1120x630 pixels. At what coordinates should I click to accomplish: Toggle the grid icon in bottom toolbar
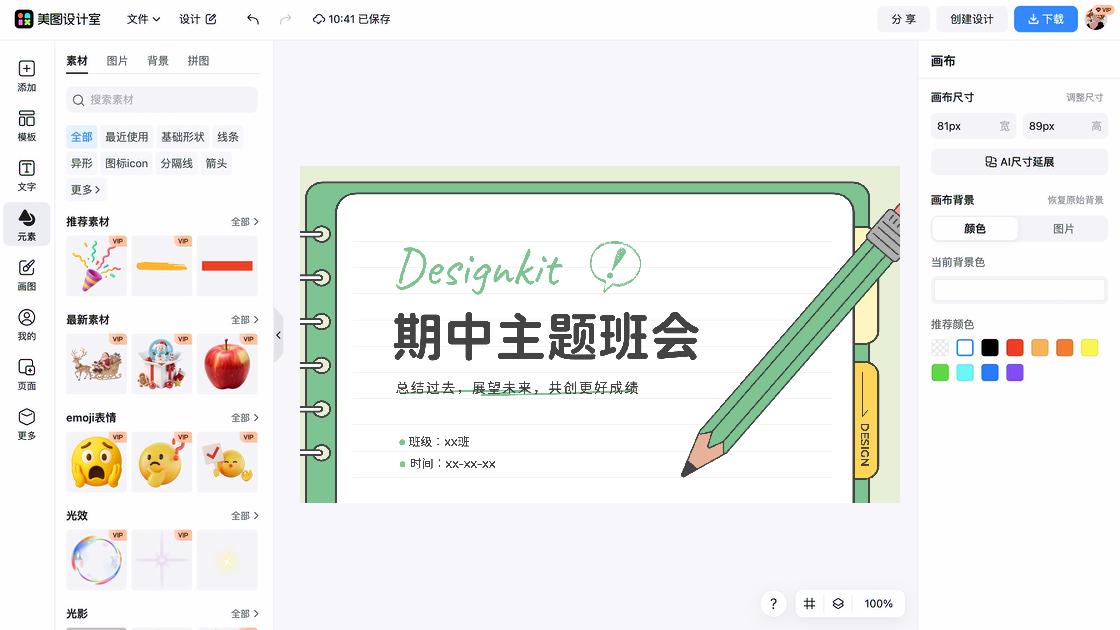point(809,604)
